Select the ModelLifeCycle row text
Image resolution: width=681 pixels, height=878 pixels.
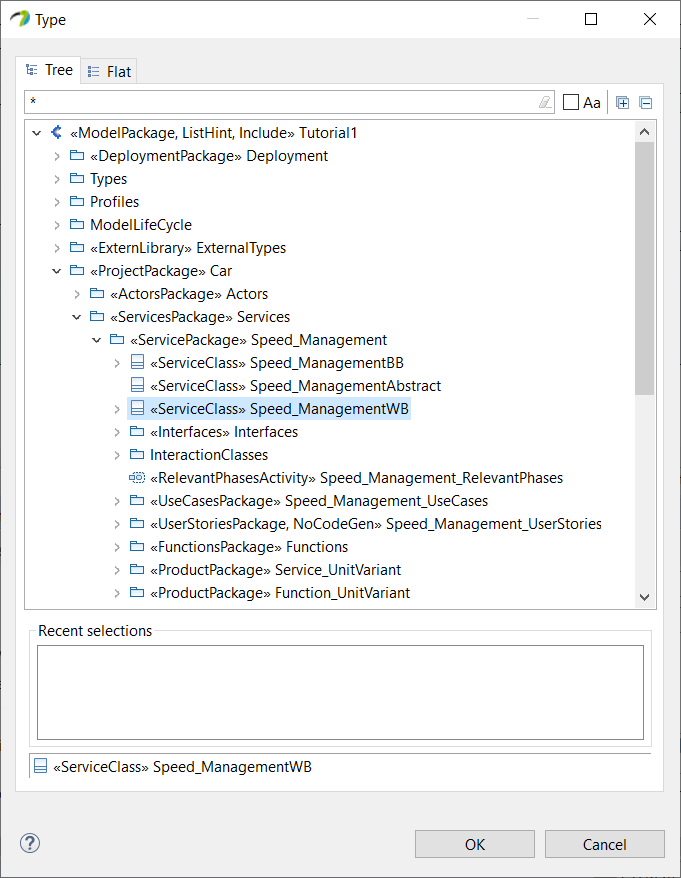click(141, 225)
